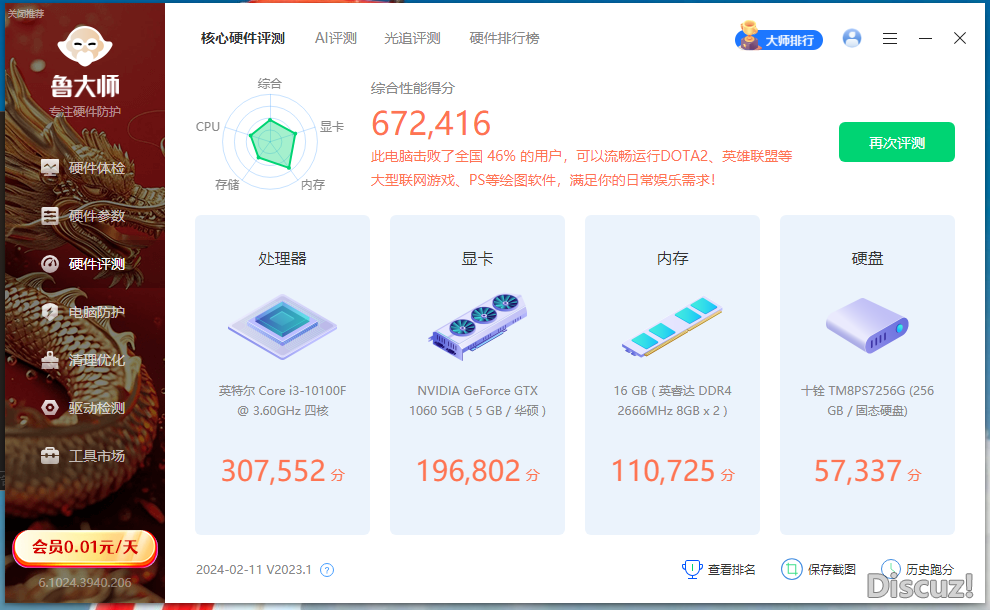Go to 清理优化 in the sidebar
The image size is (990, 610).
(x=83, y=360)
